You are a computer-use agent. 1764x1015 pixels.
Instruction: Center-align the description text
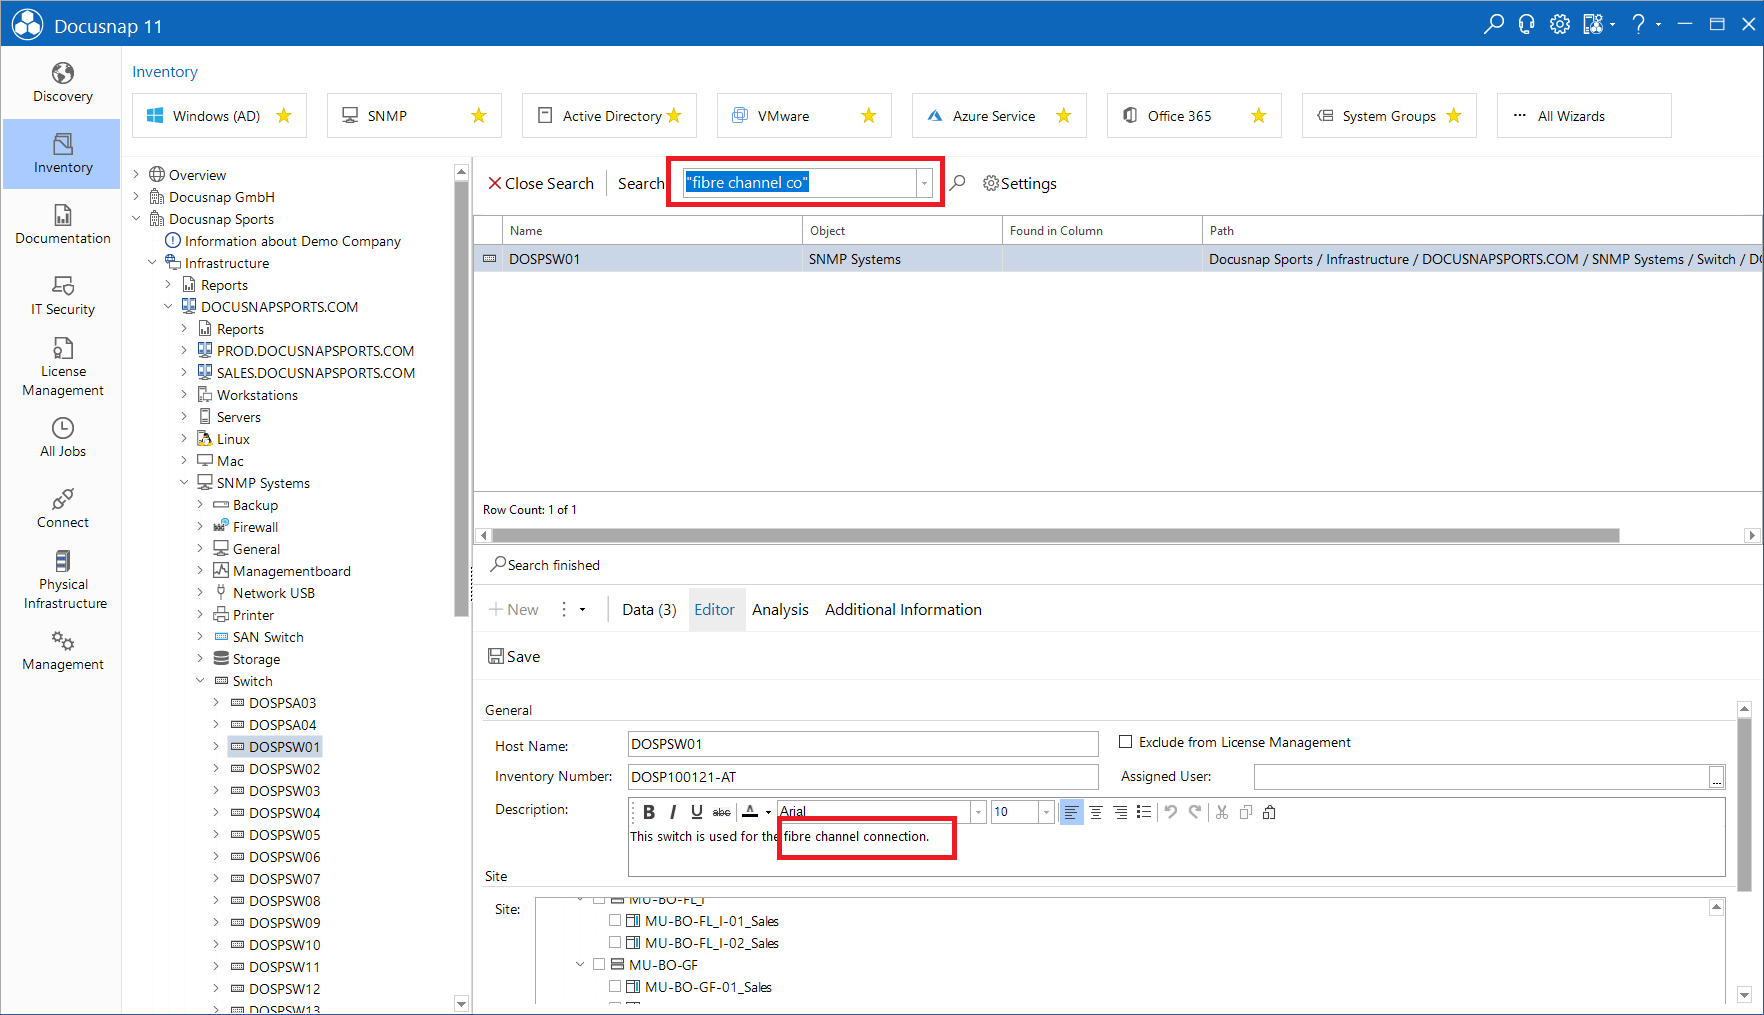[x=1096, y=812]
